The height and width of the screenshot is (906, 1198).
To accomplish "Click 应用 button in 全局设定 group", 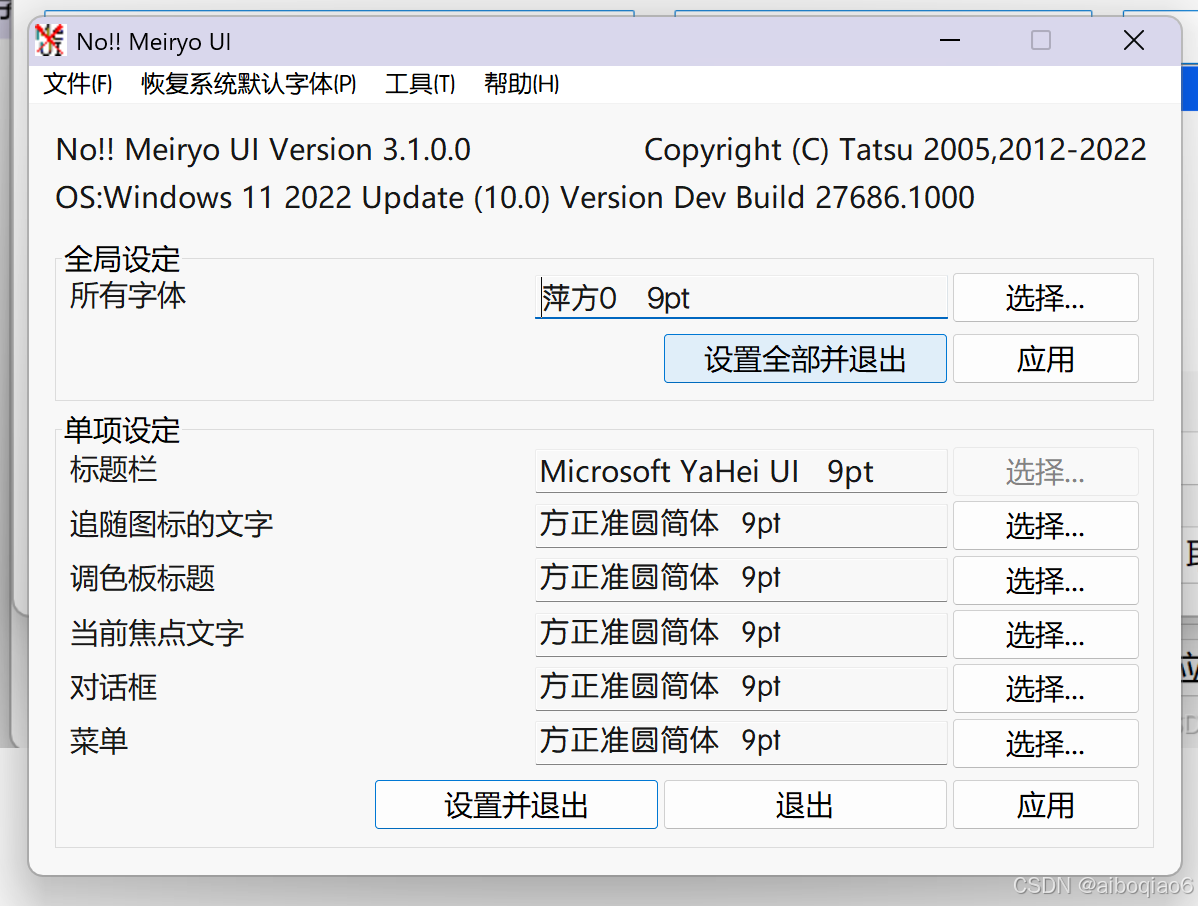I will click(1045, 358).
